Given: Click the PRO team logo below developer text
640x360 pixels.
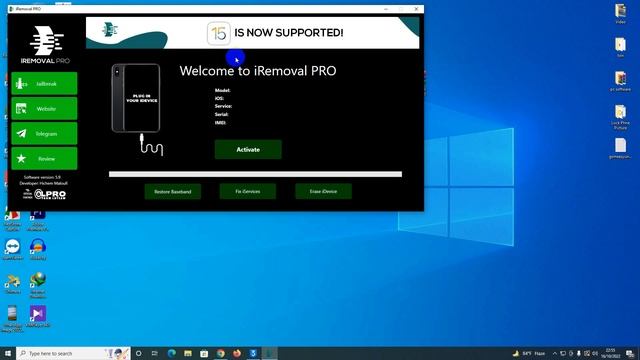Looking at the screenshot, I should 44,194.
